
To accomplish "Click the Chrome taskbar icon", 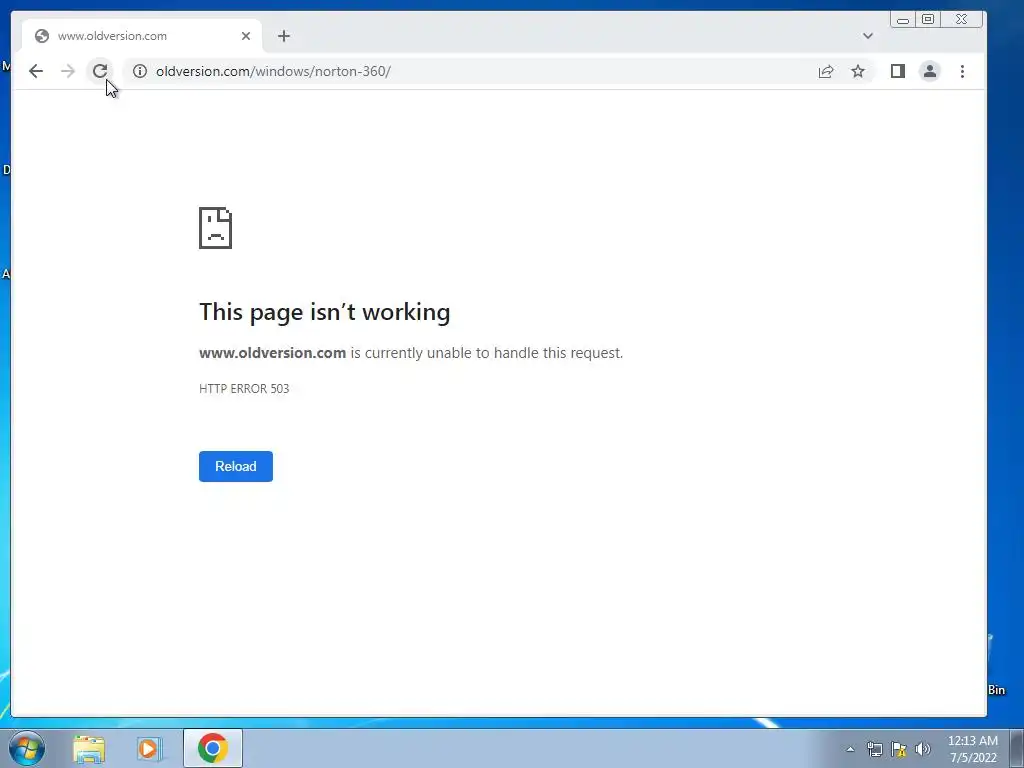I will [x=212, y=748].
